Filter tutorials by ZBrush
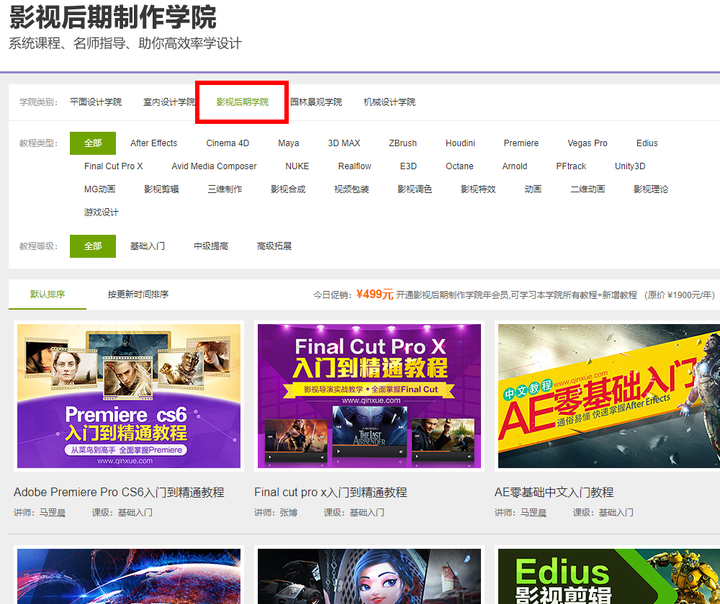The width and height of the screenshot is (720, 604). pyautogui.click(x=403, y=143)
